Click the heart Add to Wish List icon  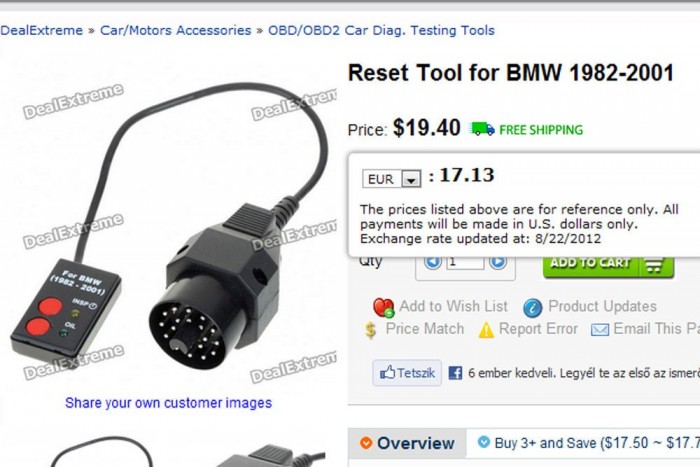(383, 307)
